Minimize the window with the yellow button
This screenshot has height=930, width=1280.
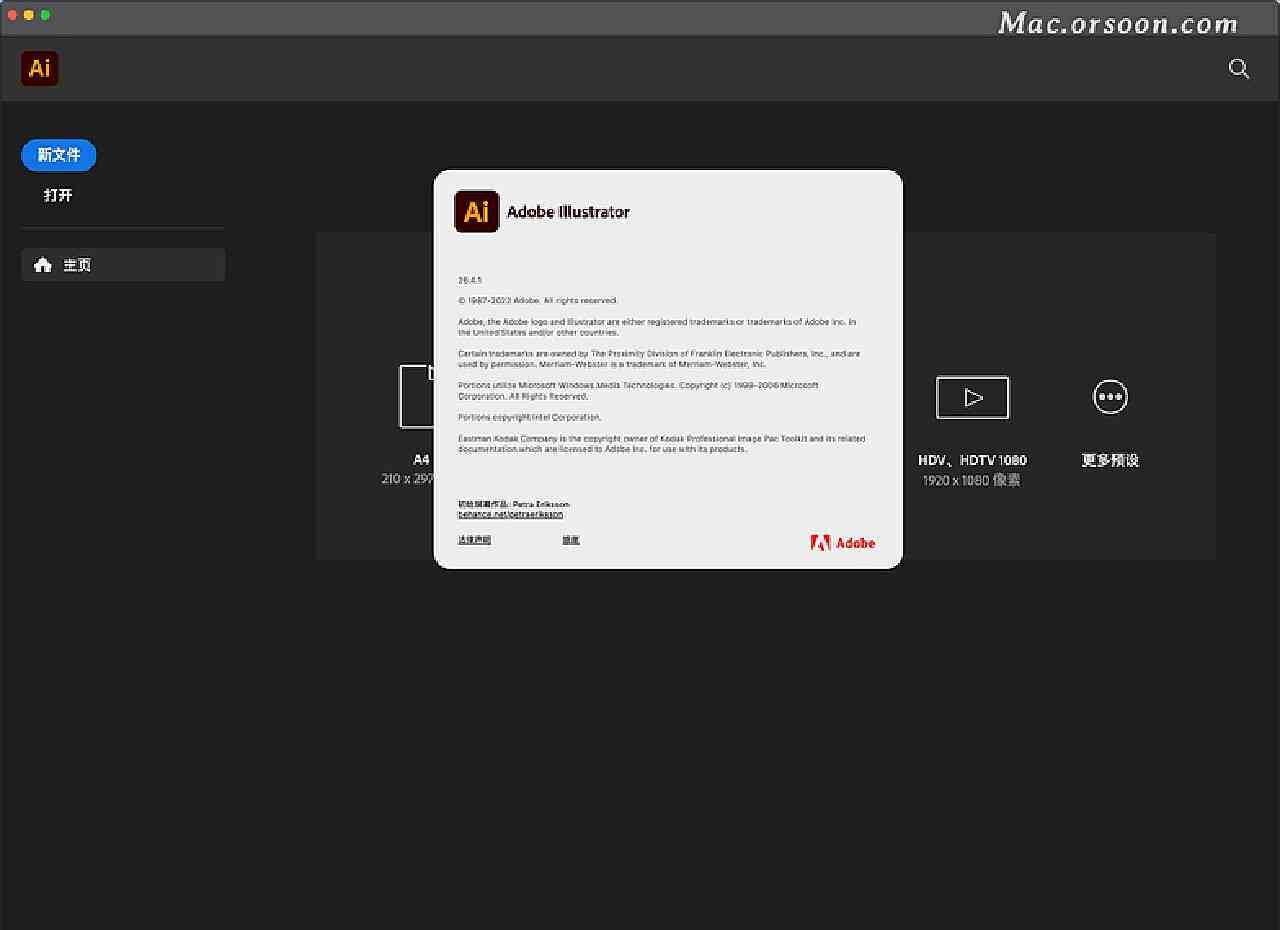coord(29,15)
